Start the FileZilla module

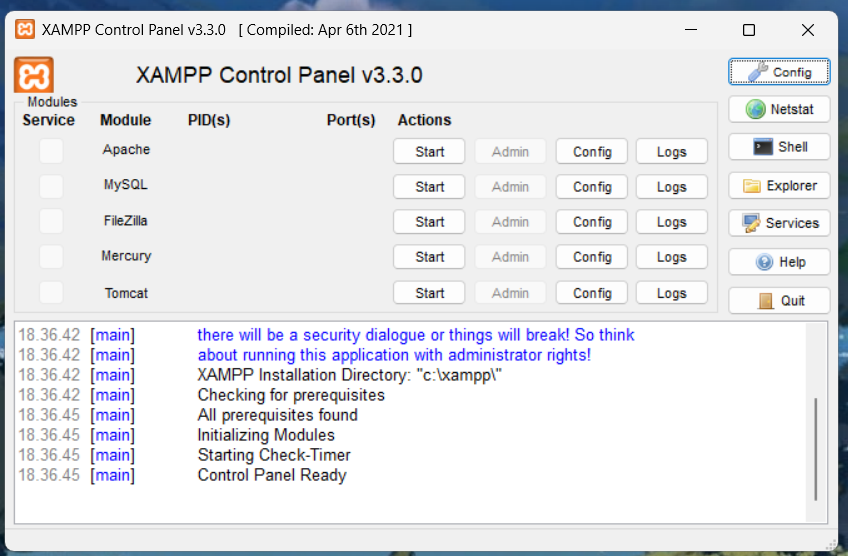coord(429,222)
